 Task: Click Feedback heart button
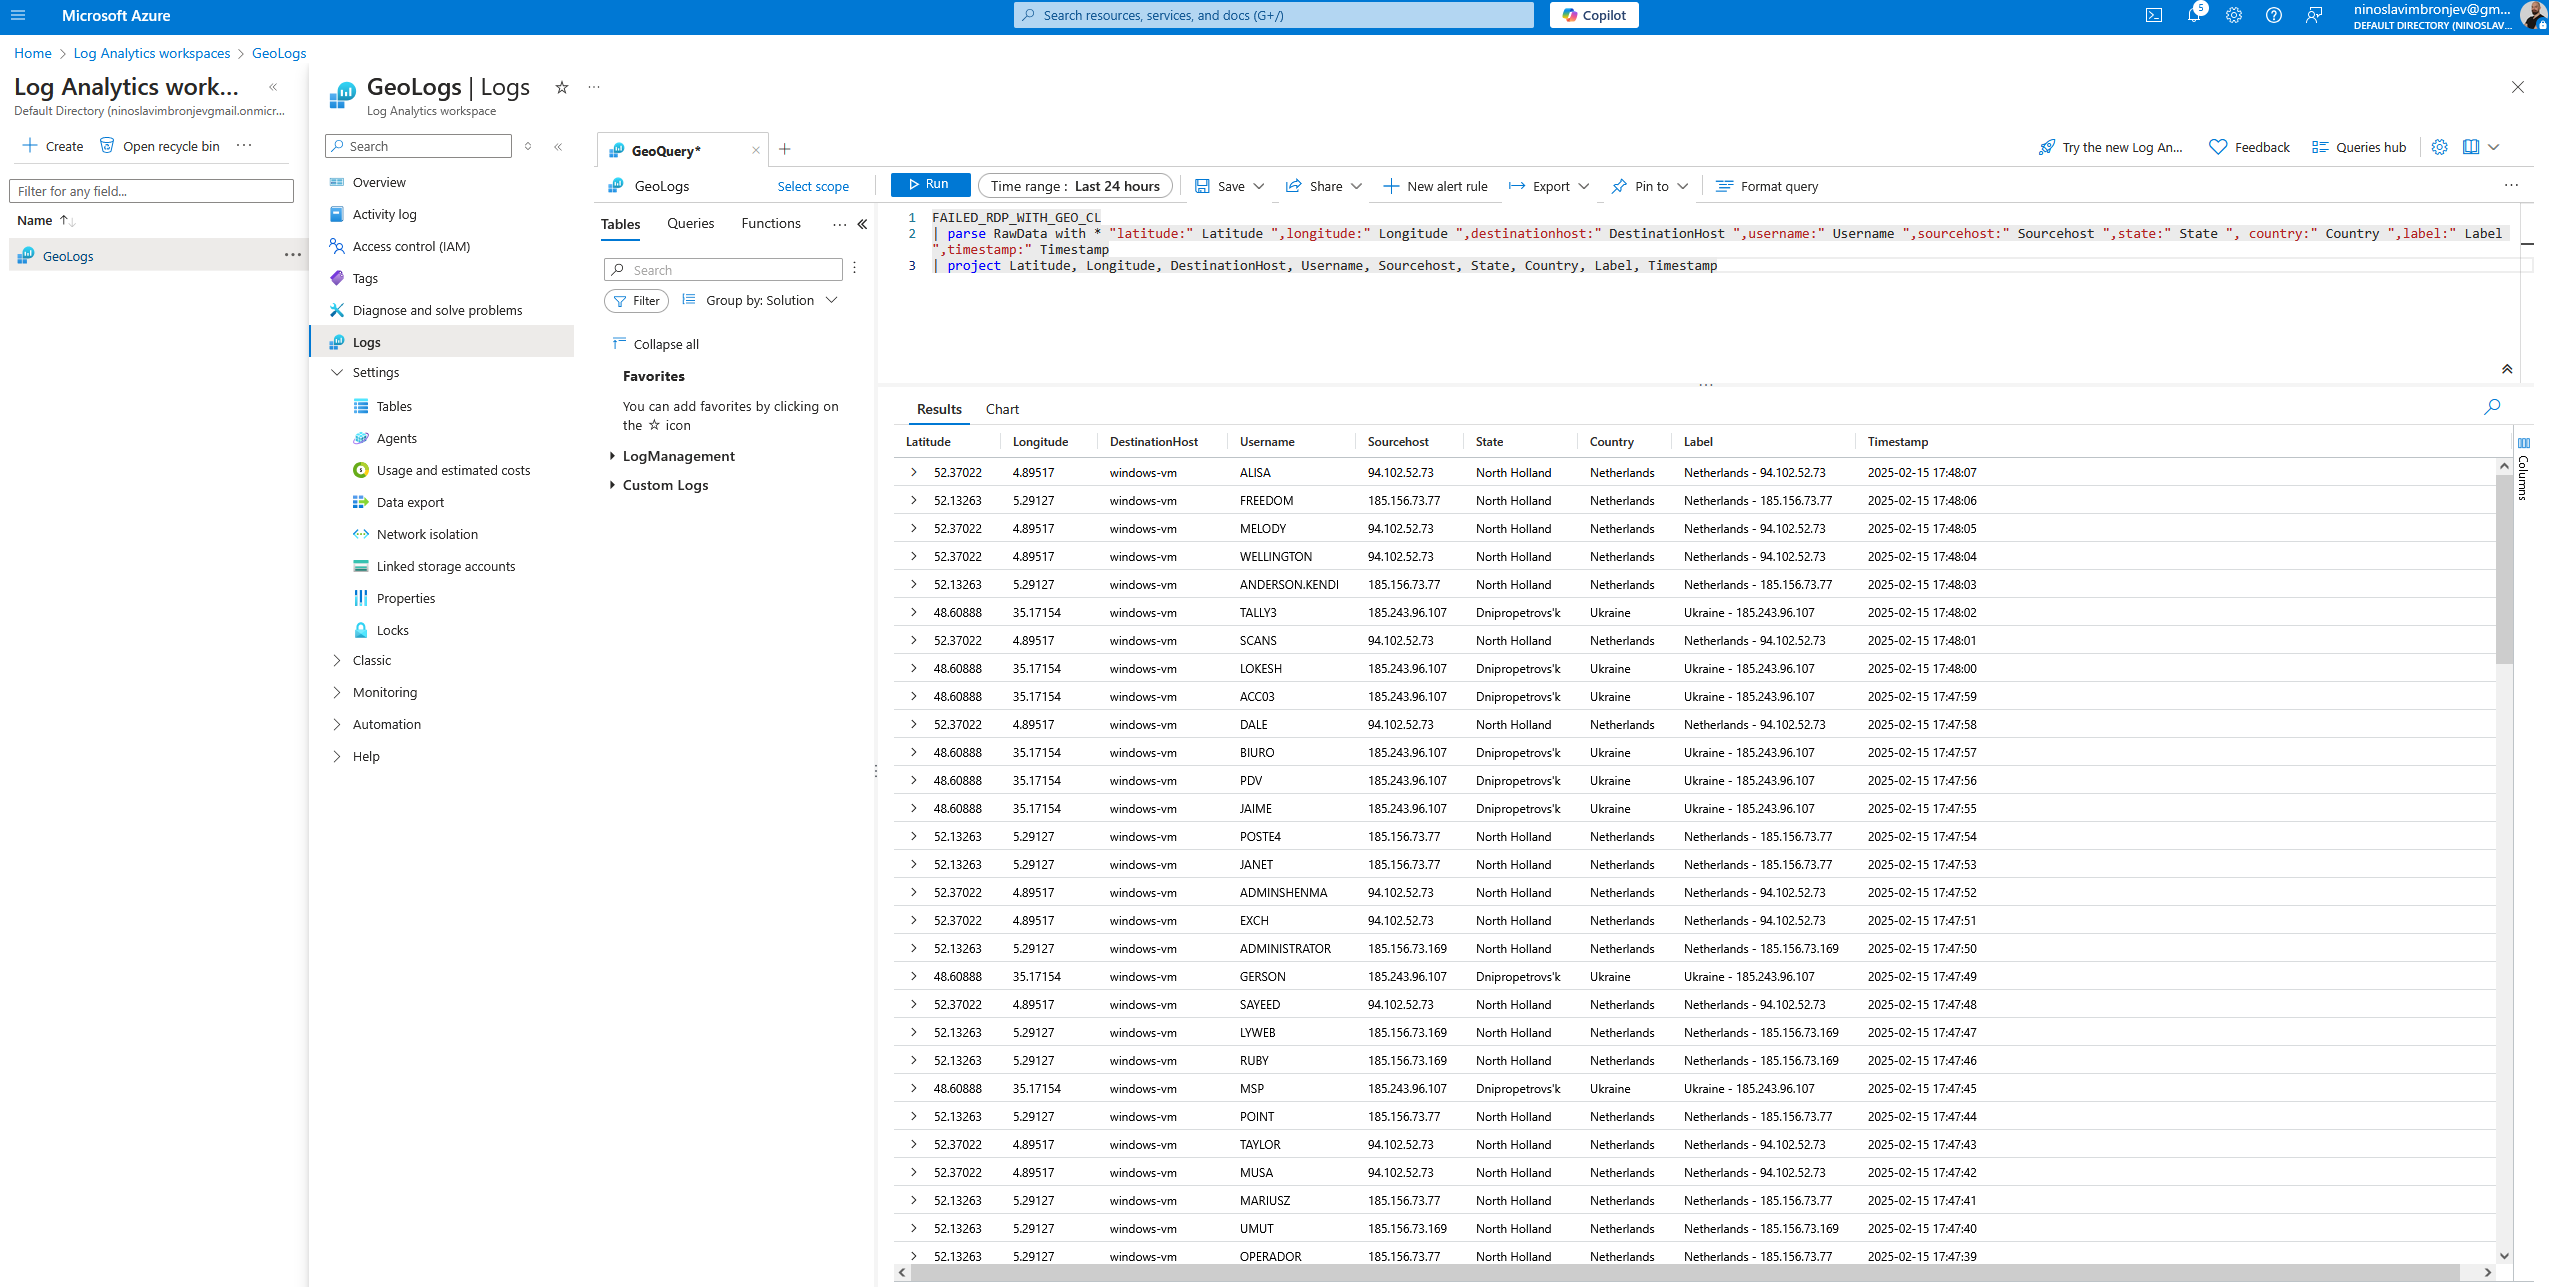coord(2249,147)
